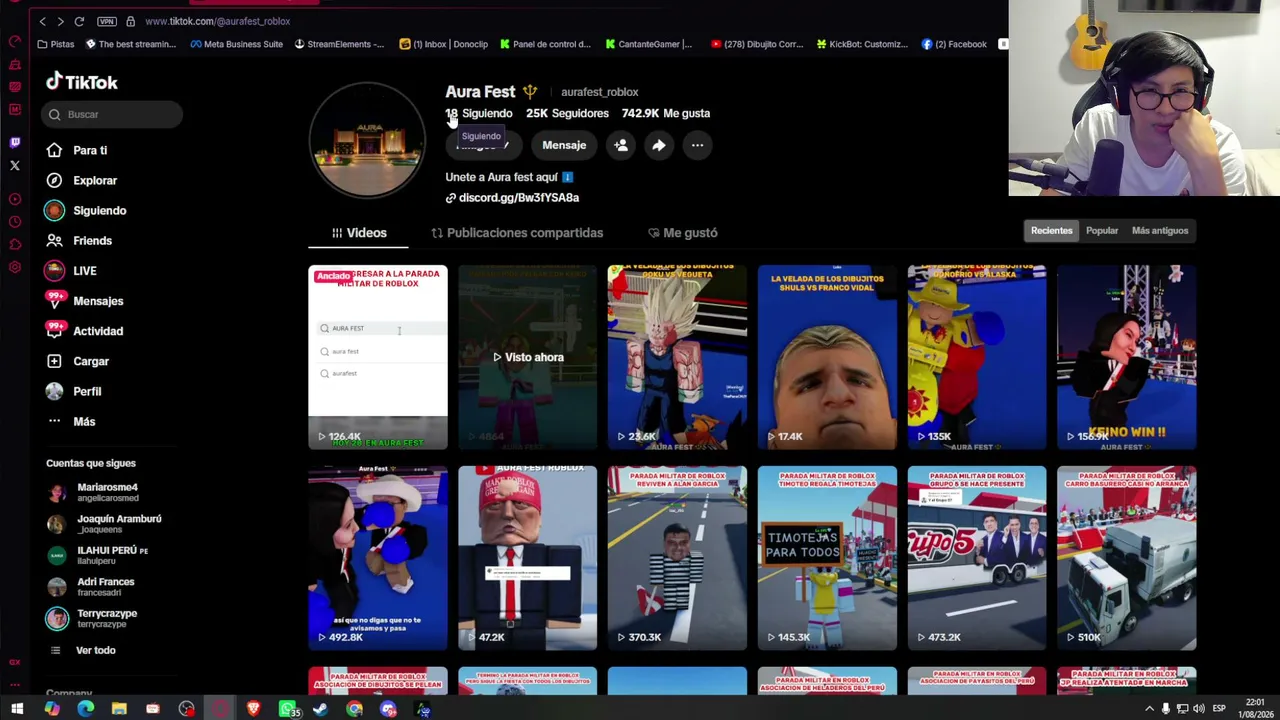Viewport: 1280px width, 720px height.
Task: Toggle the browser VPN badge
Action: [106, 21]
